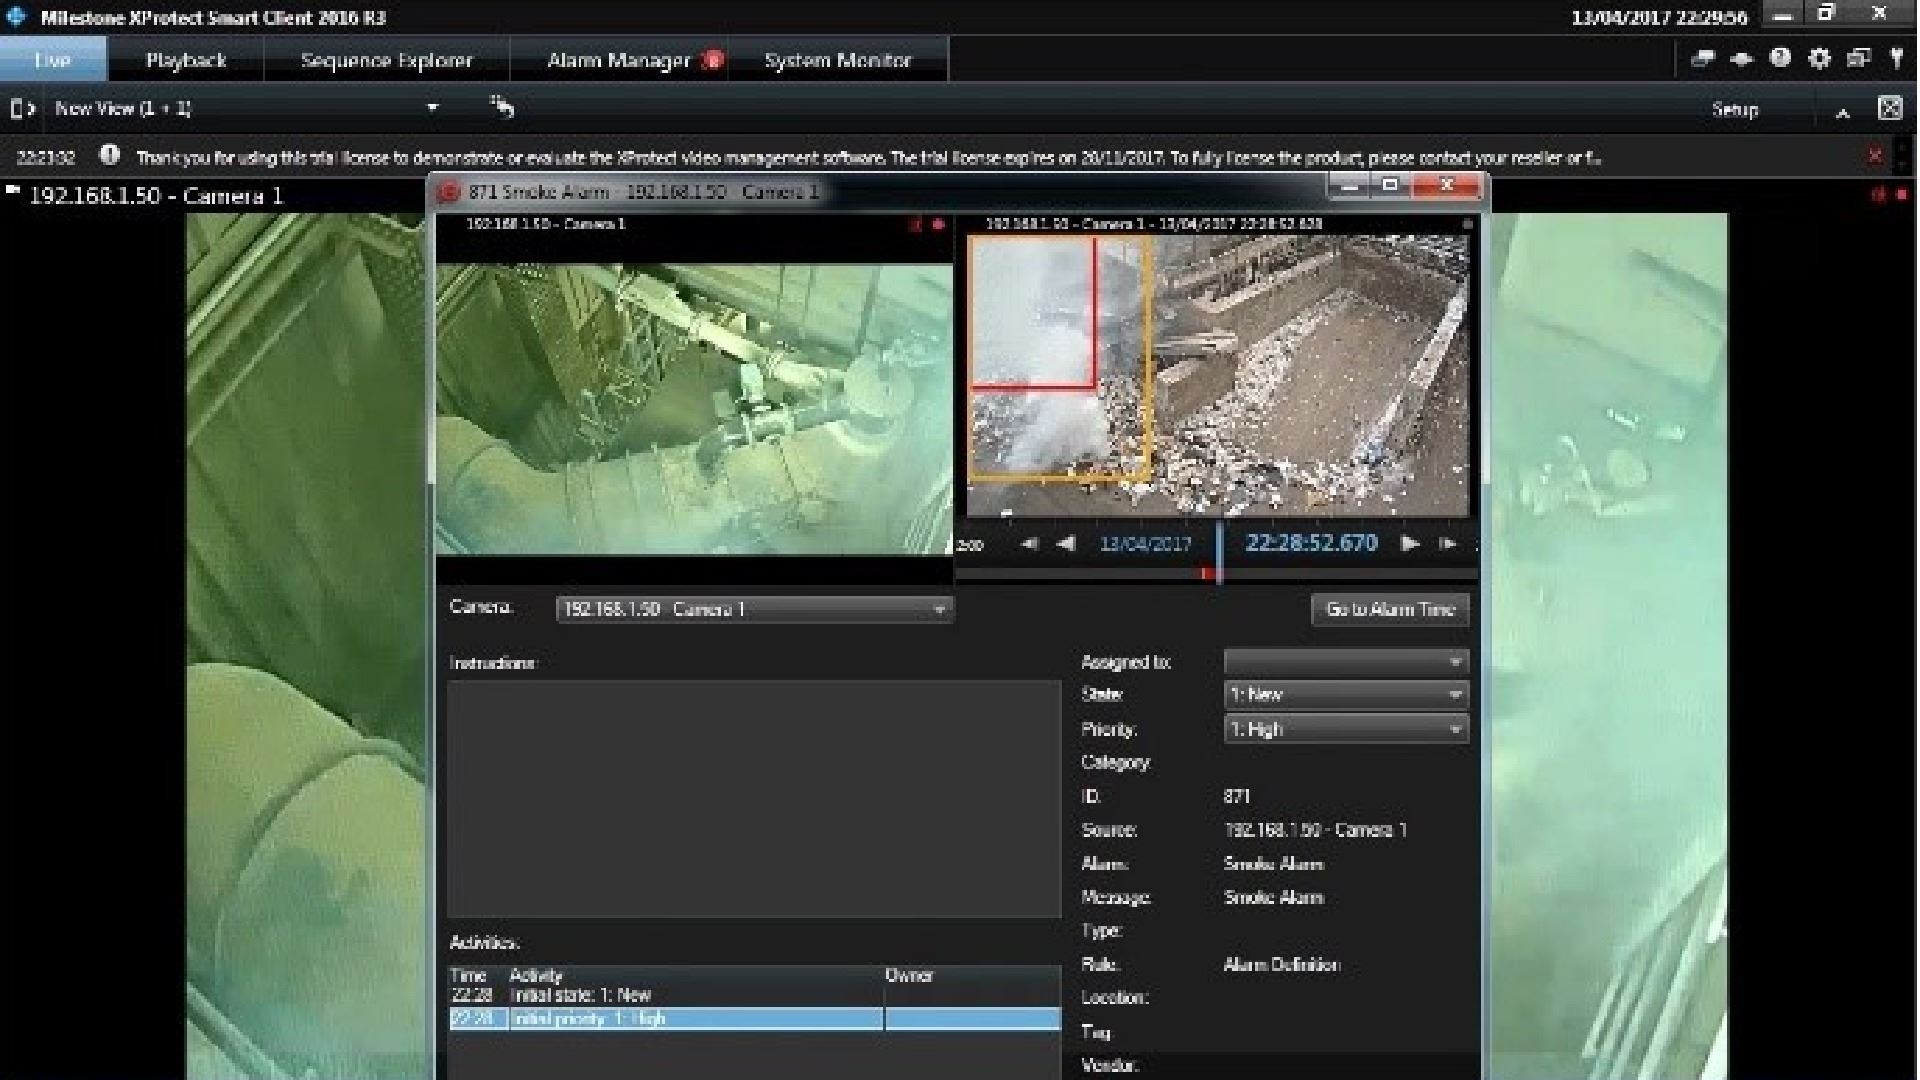Click the Owner column header

click(x=909, y=975)
